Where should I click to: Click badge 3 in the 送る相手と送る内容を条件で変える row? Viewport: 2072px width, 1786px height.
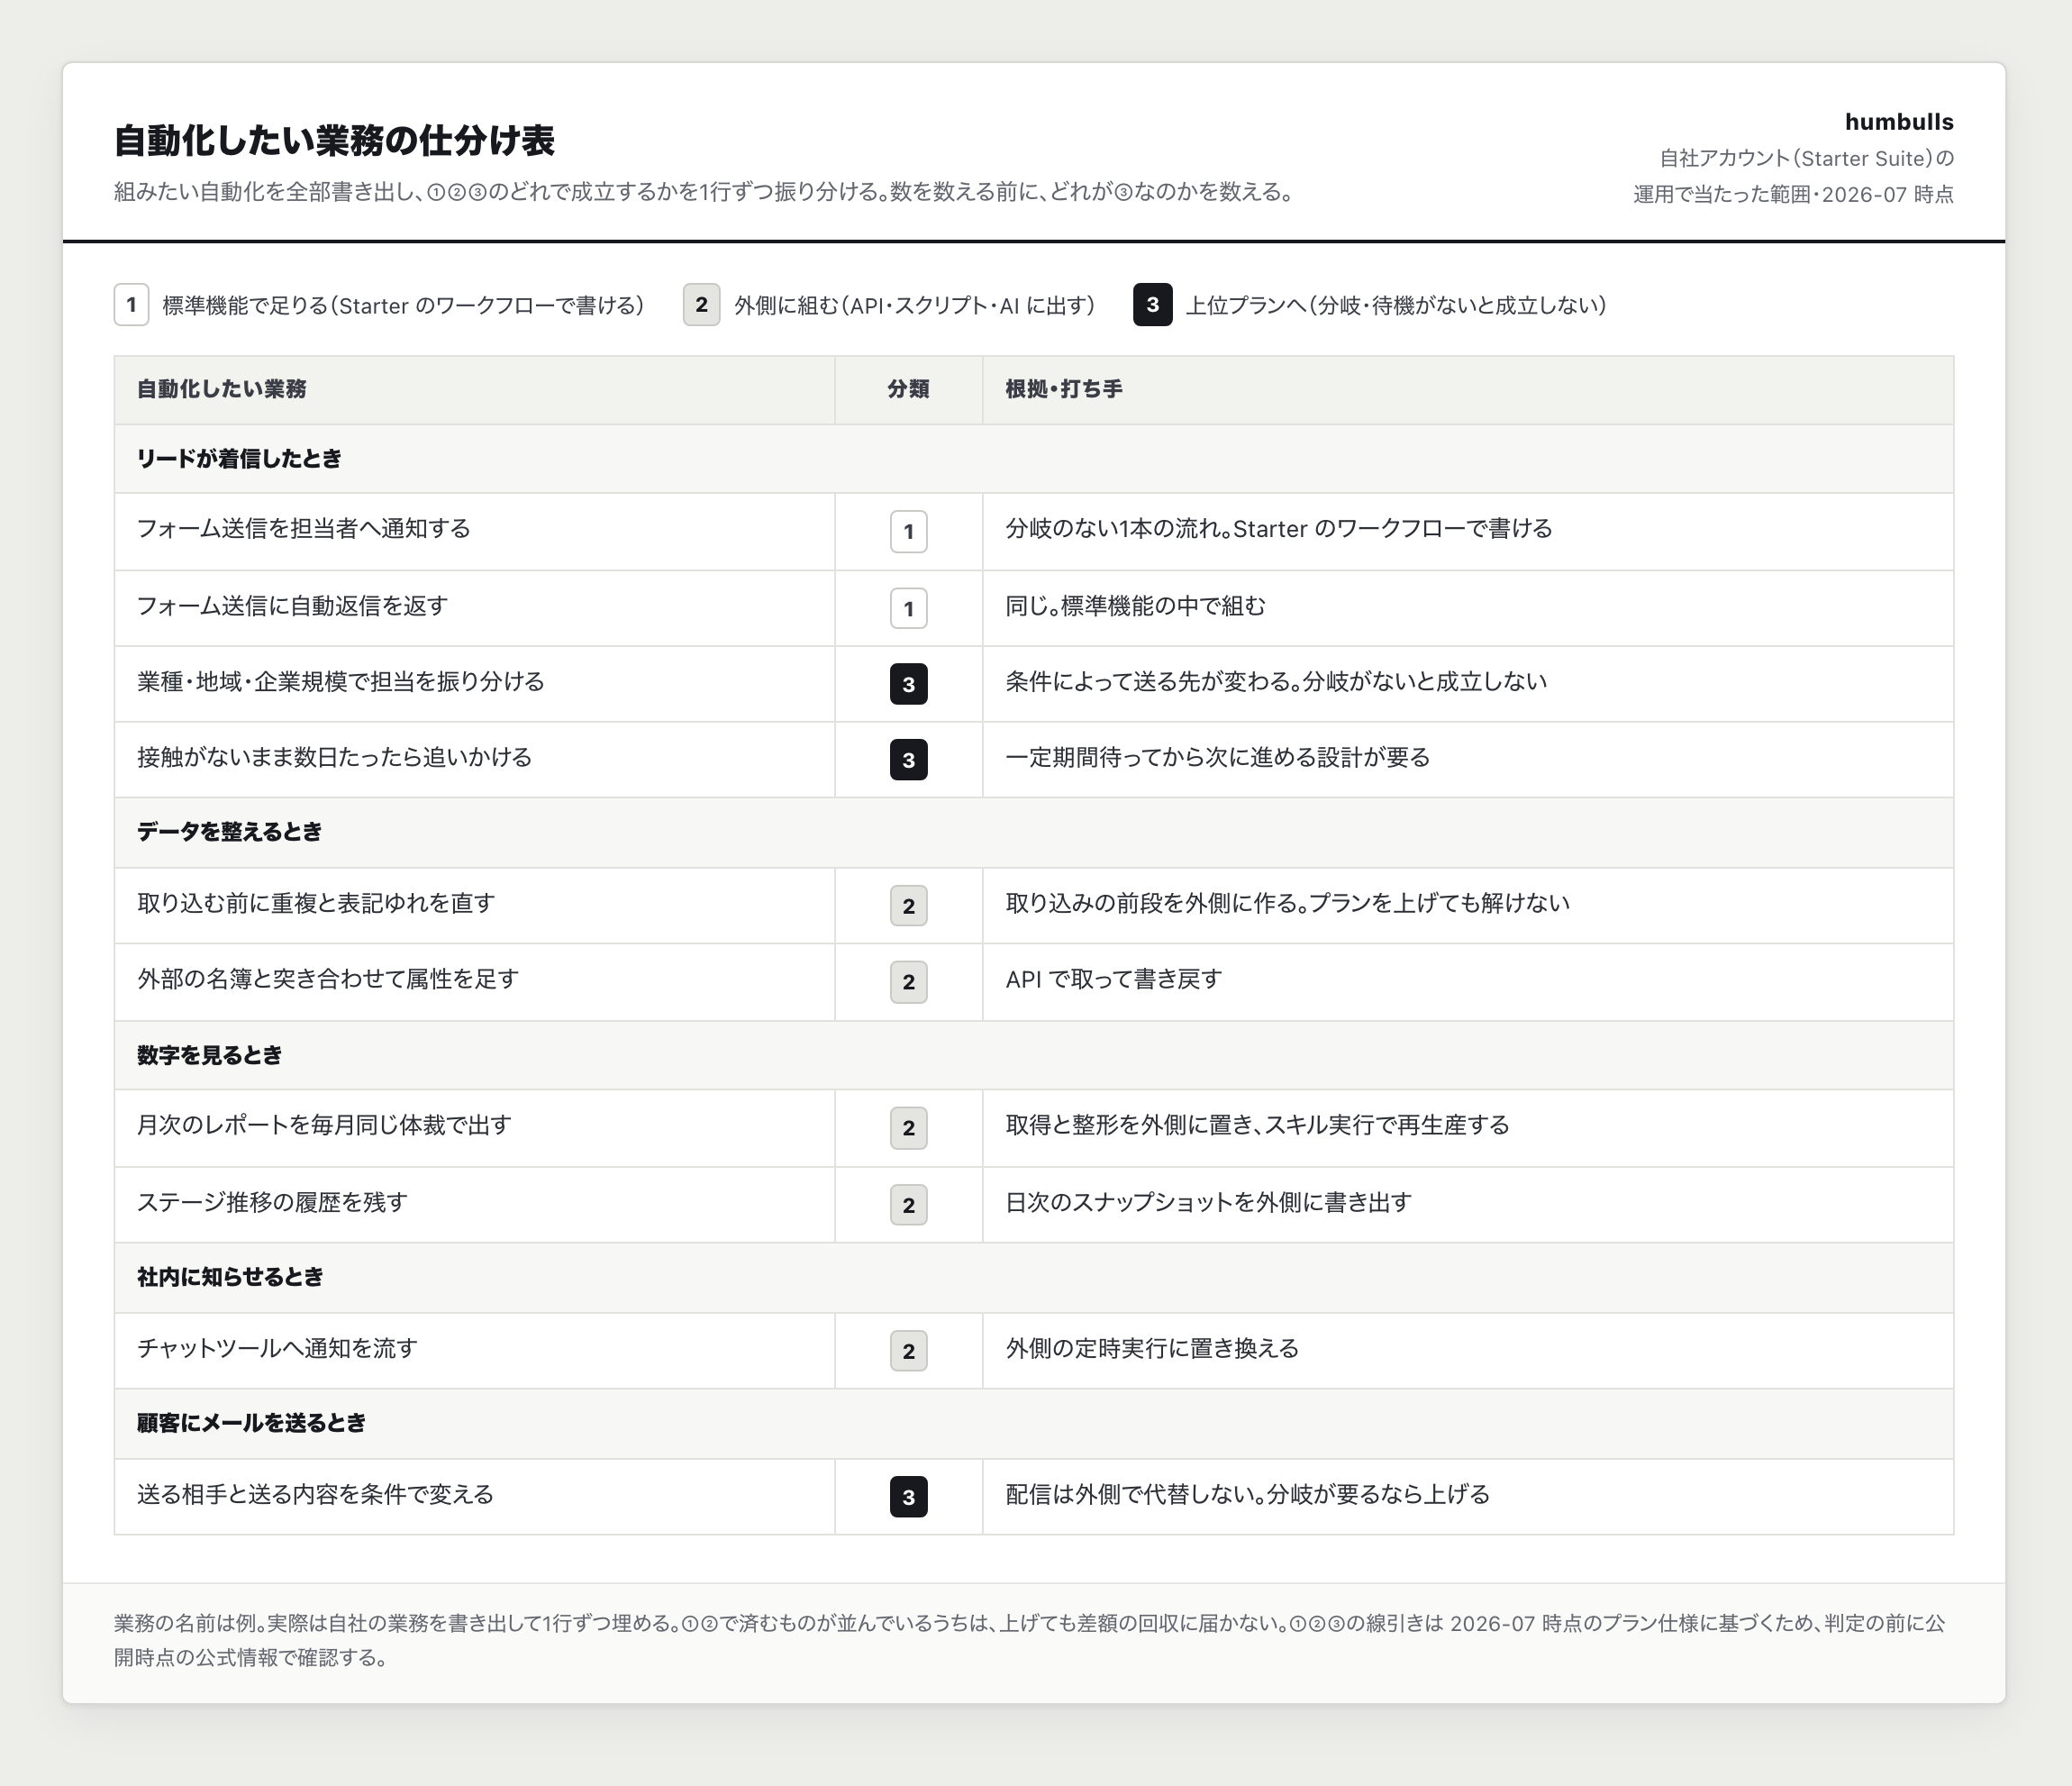pos(908,1497)
